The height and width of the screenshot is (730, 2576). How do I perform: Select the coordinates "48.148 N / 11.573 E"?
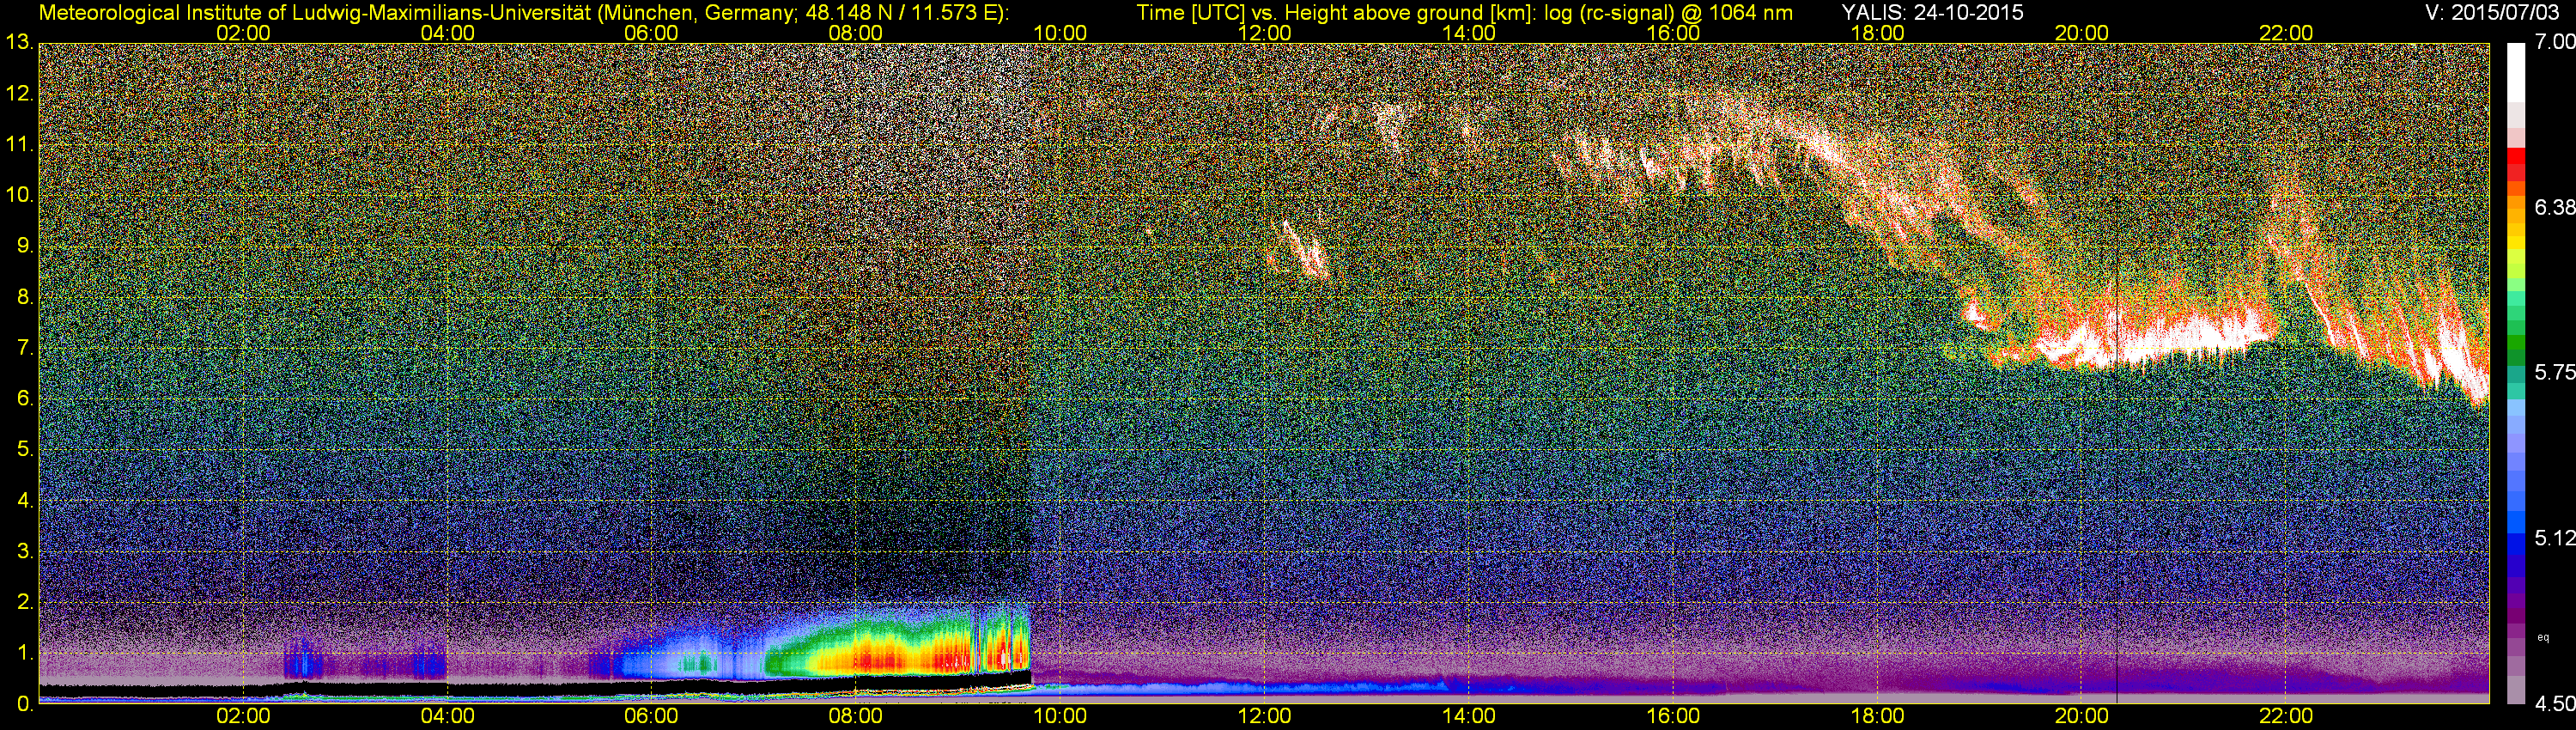pyautogui.click(x=901, y=12)
